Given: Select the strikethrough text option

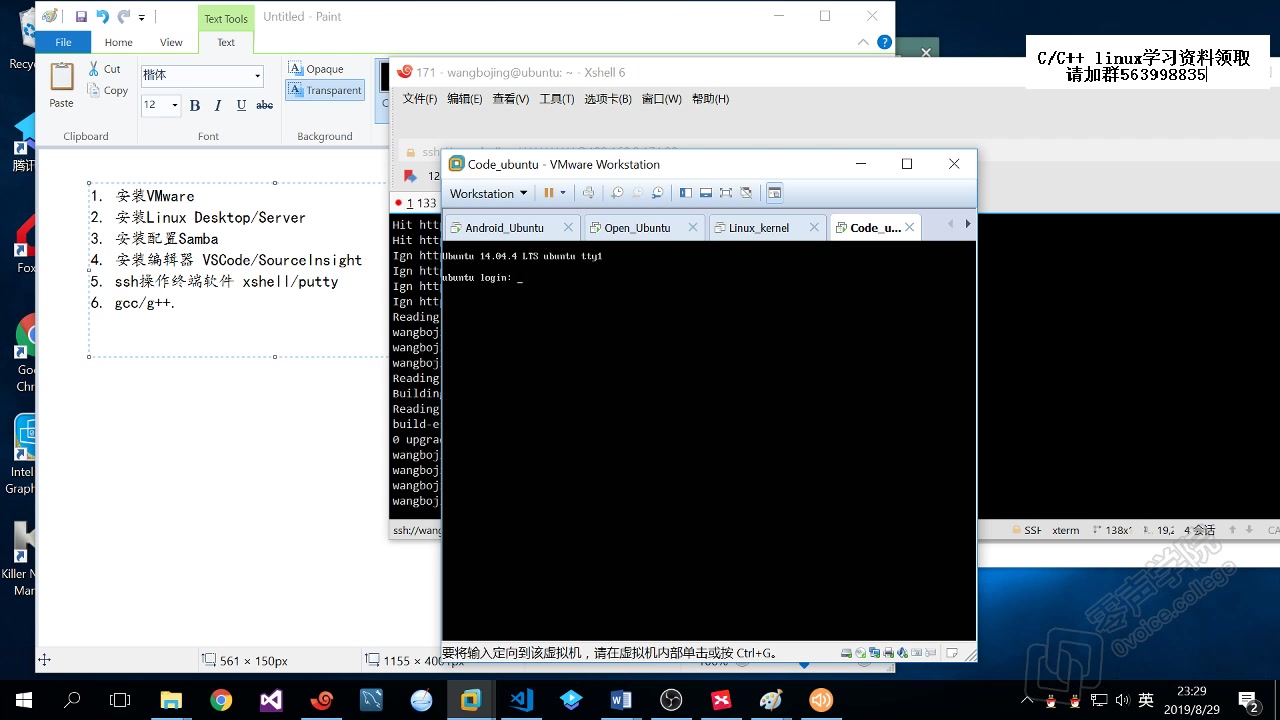Looking at the screenshot, I should [263, 105].
